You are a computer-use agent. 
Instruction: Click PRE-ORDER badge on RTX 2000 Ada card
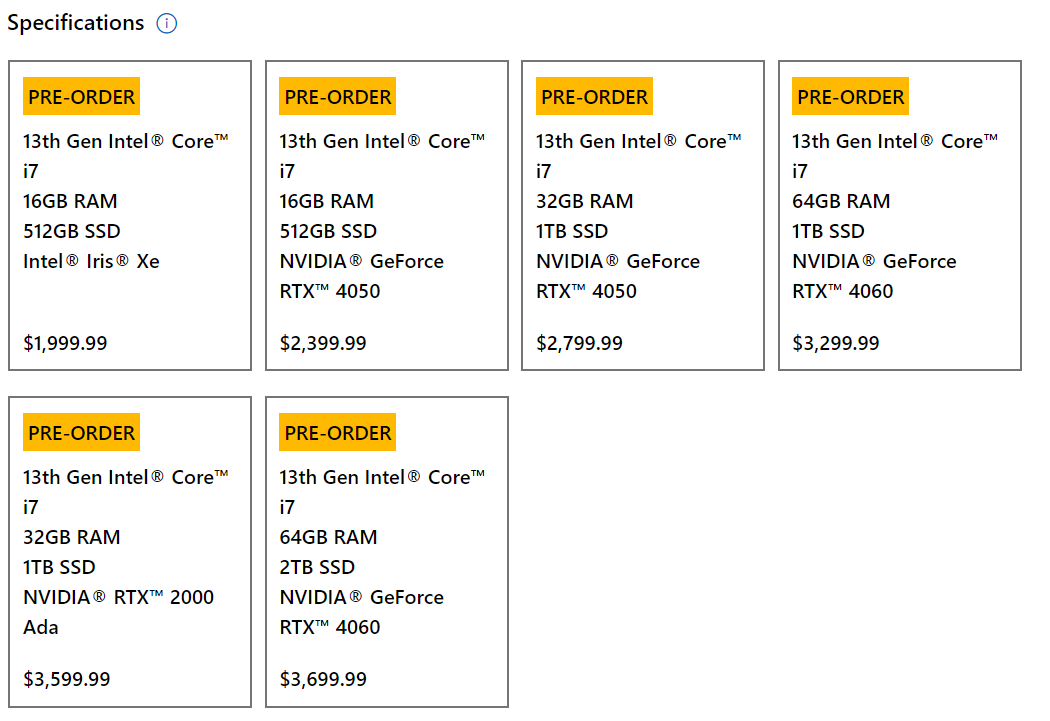click(81, 433)
